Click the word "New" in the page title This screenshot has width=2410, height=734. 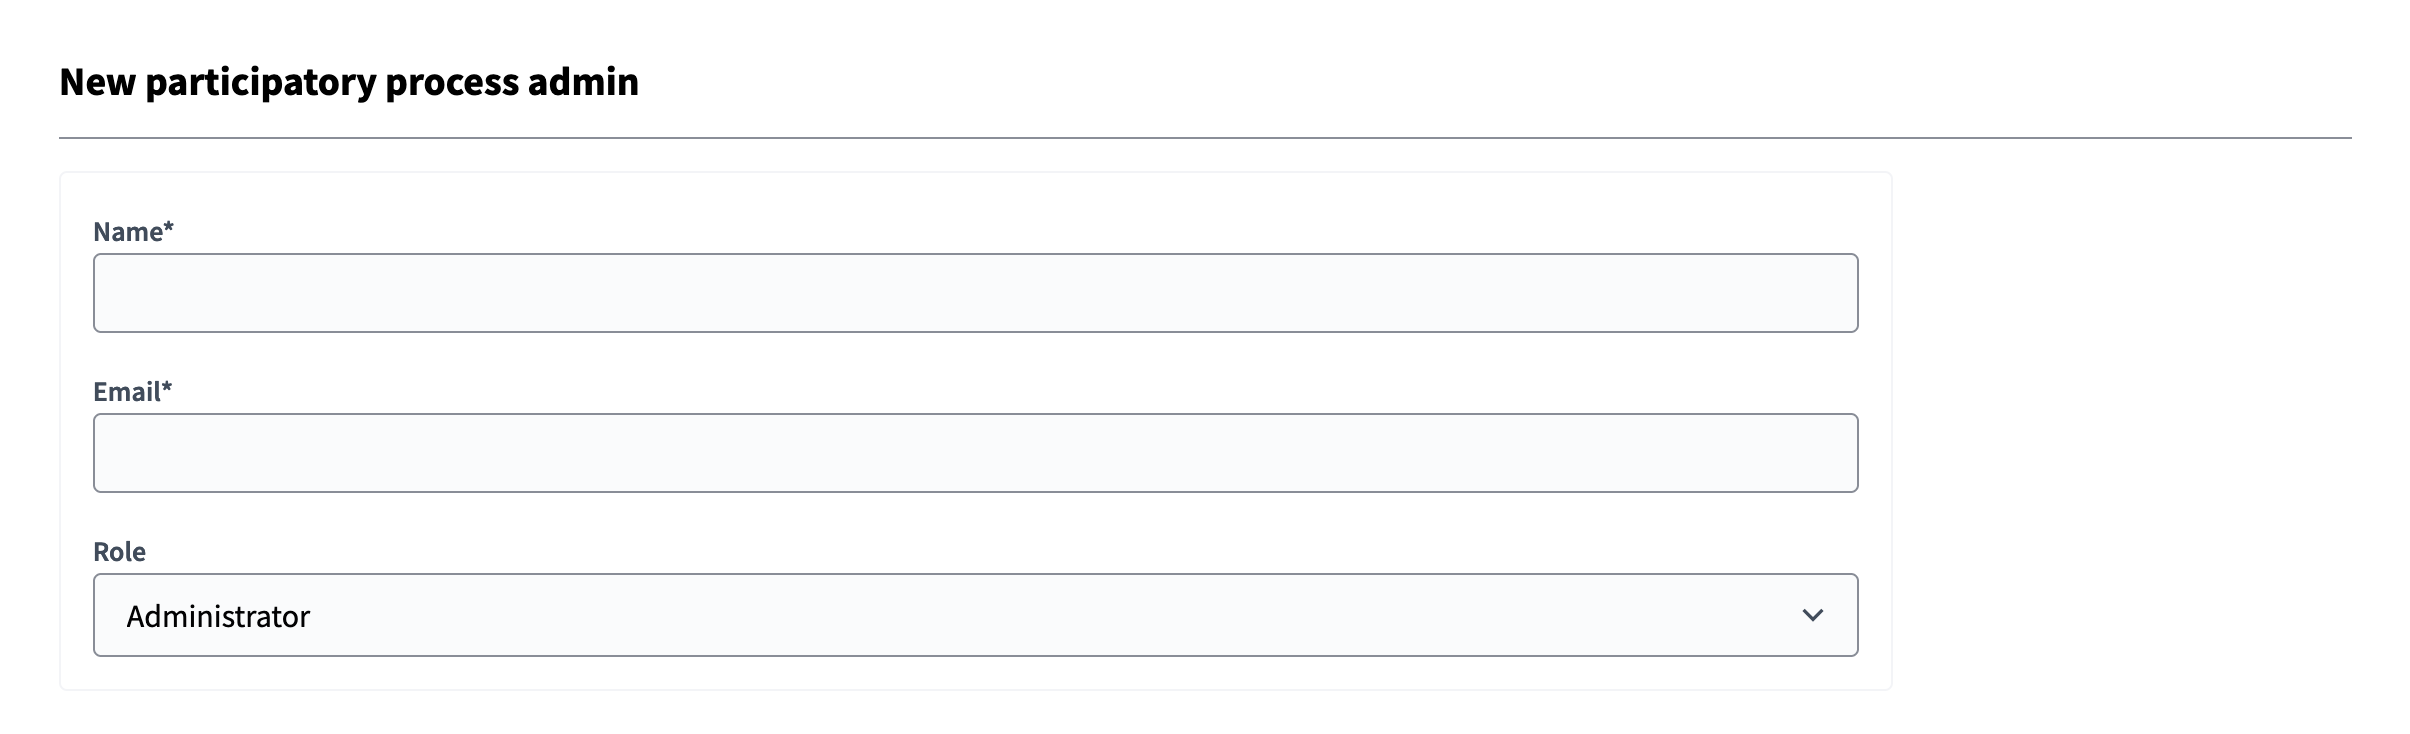(97, 82)
